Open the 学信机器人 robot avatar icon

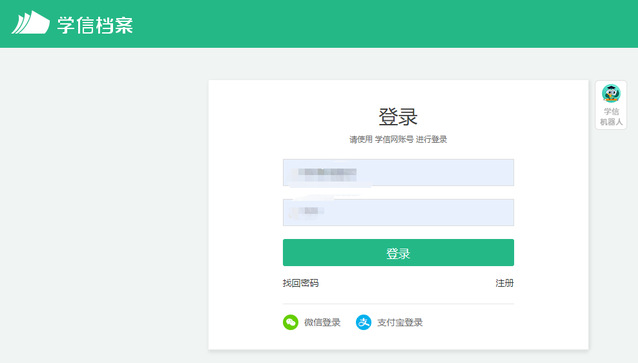[x=611, y=94]
